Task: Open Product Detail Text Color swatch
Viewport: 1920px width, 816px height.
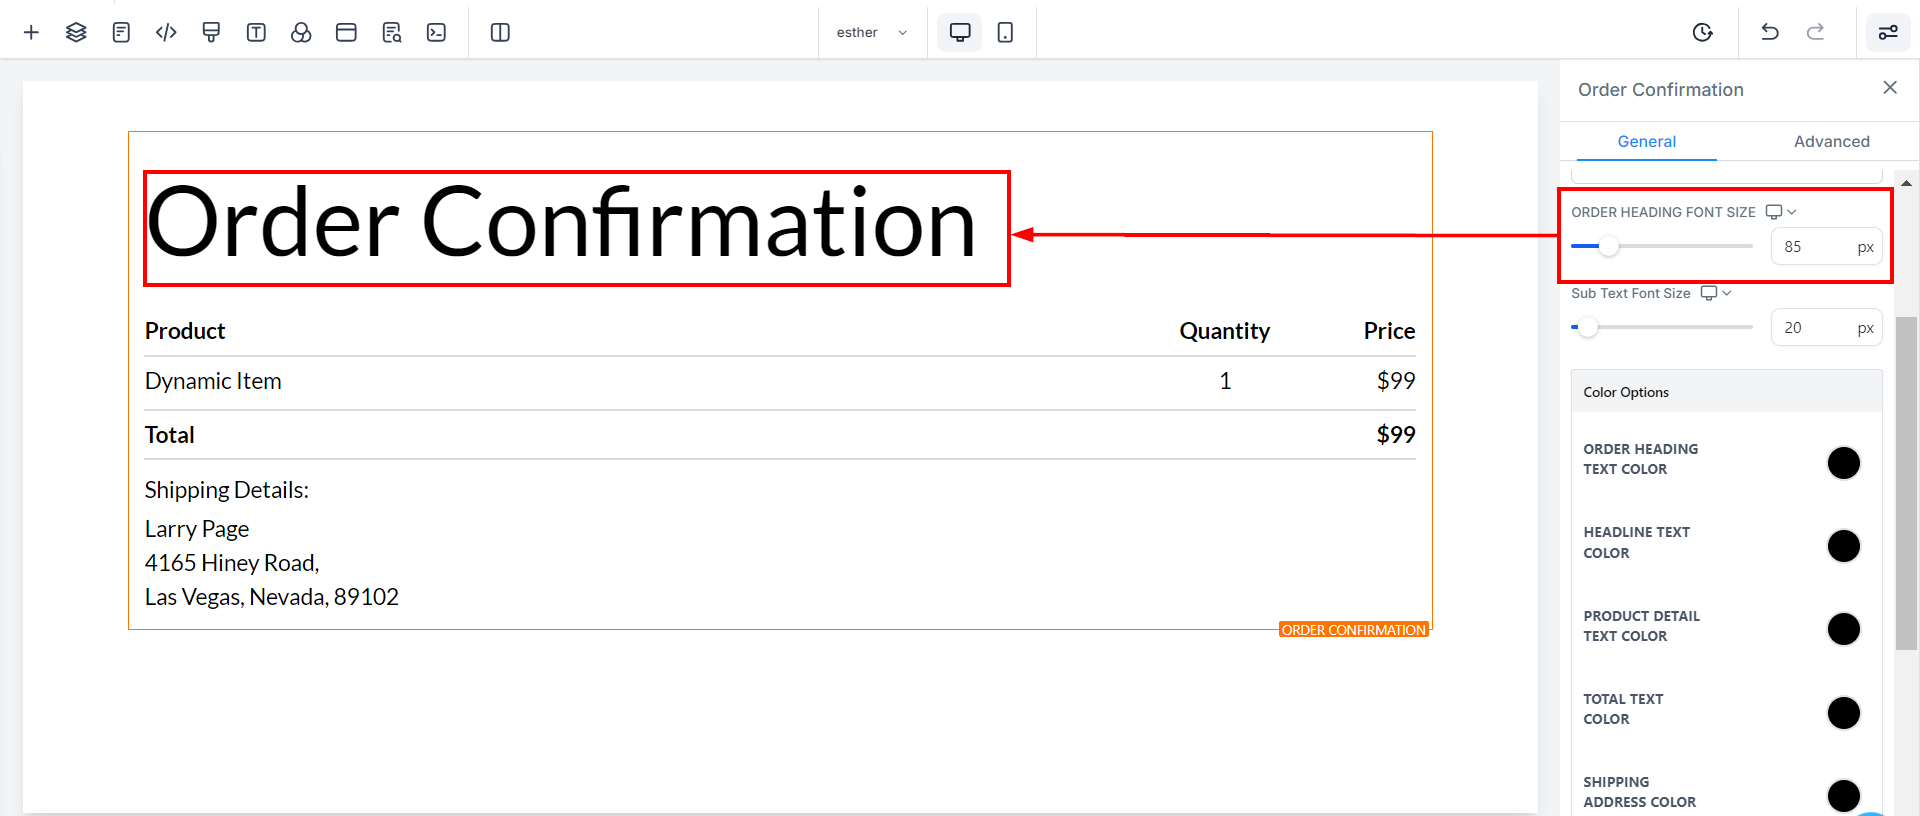Action: (1844, 629)
